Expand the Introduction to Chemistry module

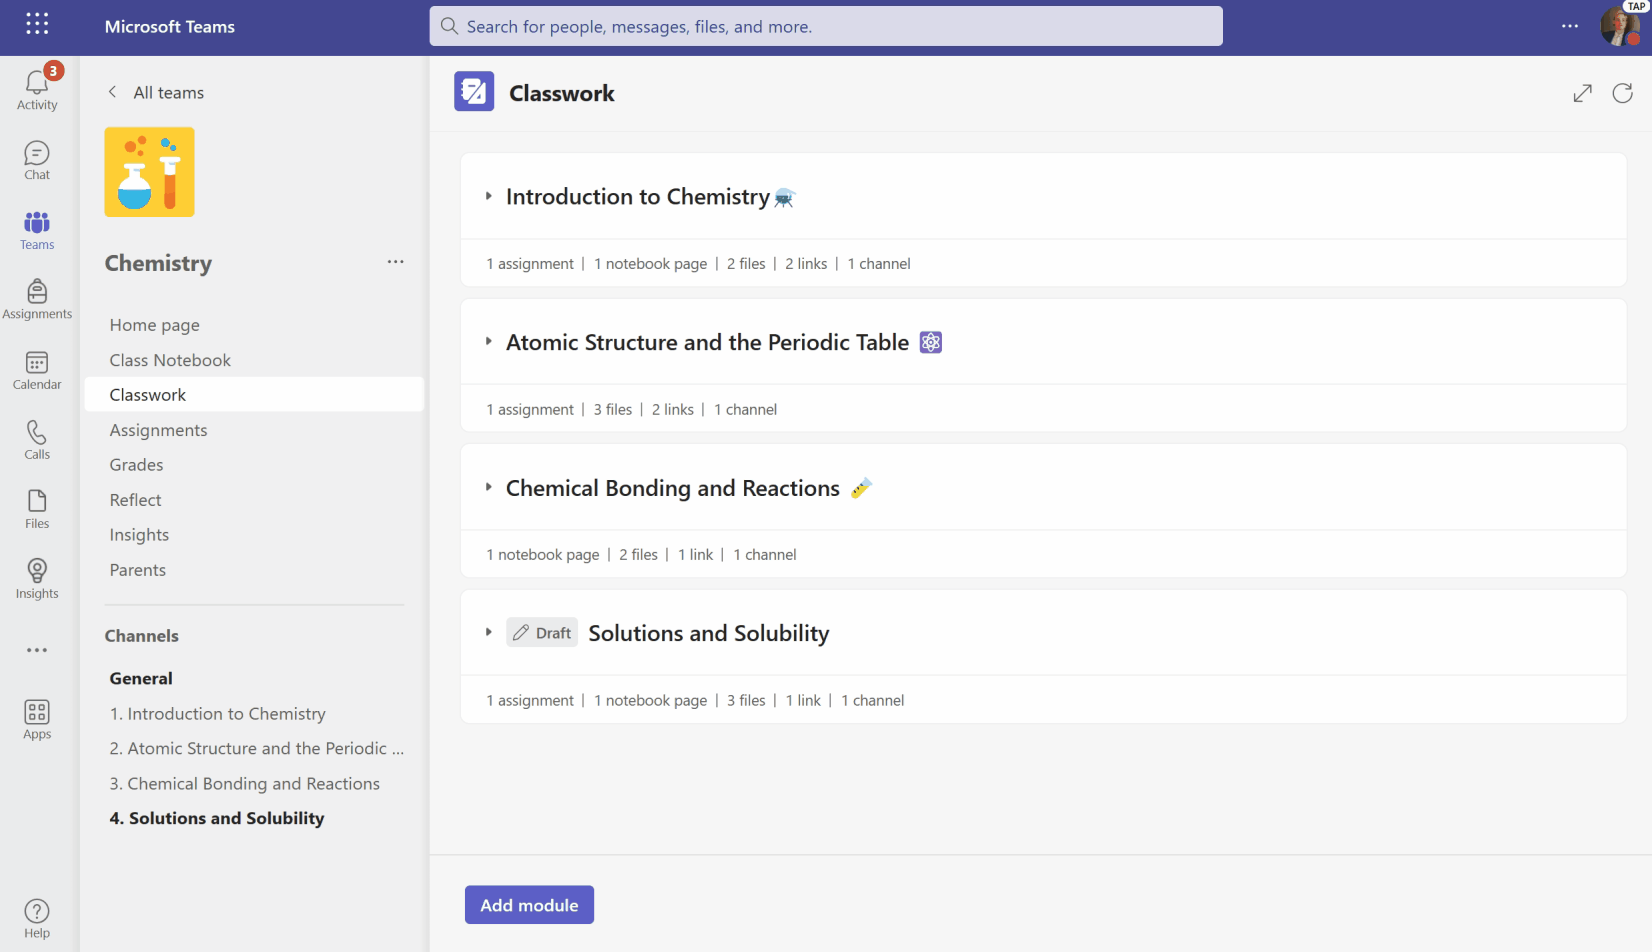coord(488,197)
